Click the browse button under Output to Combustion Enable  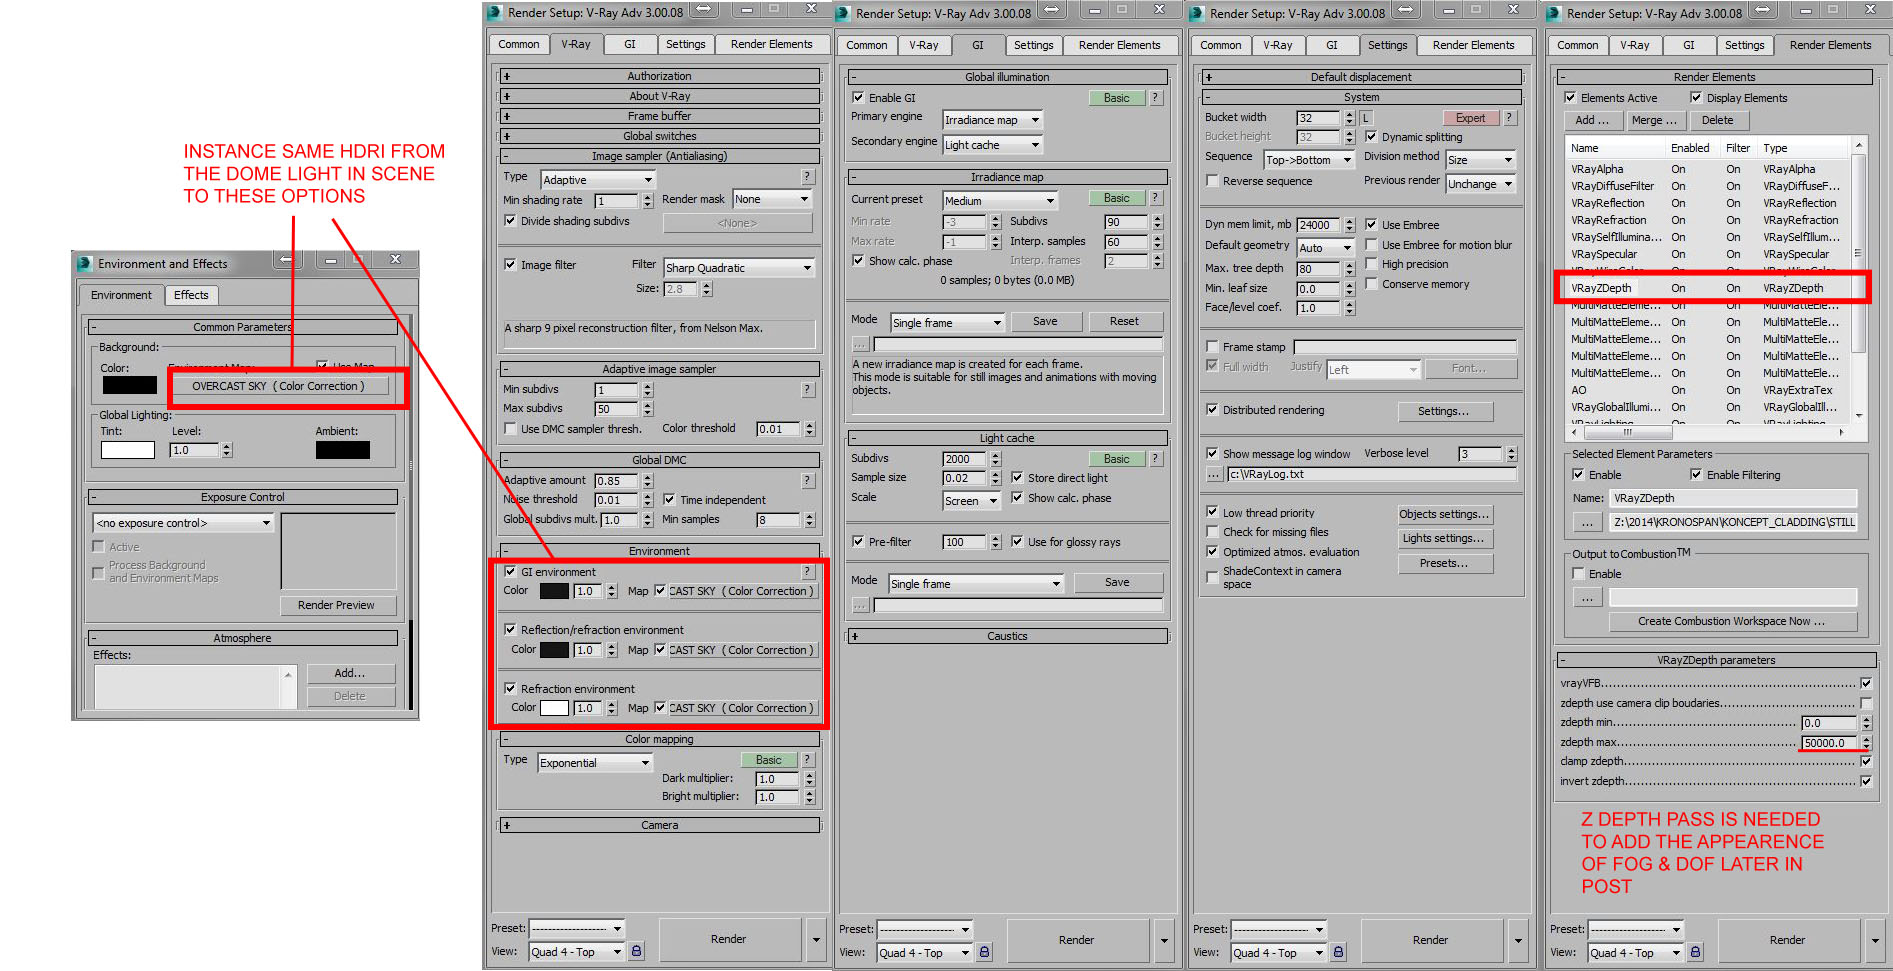pyautogui.click(x=1586, y=598)
